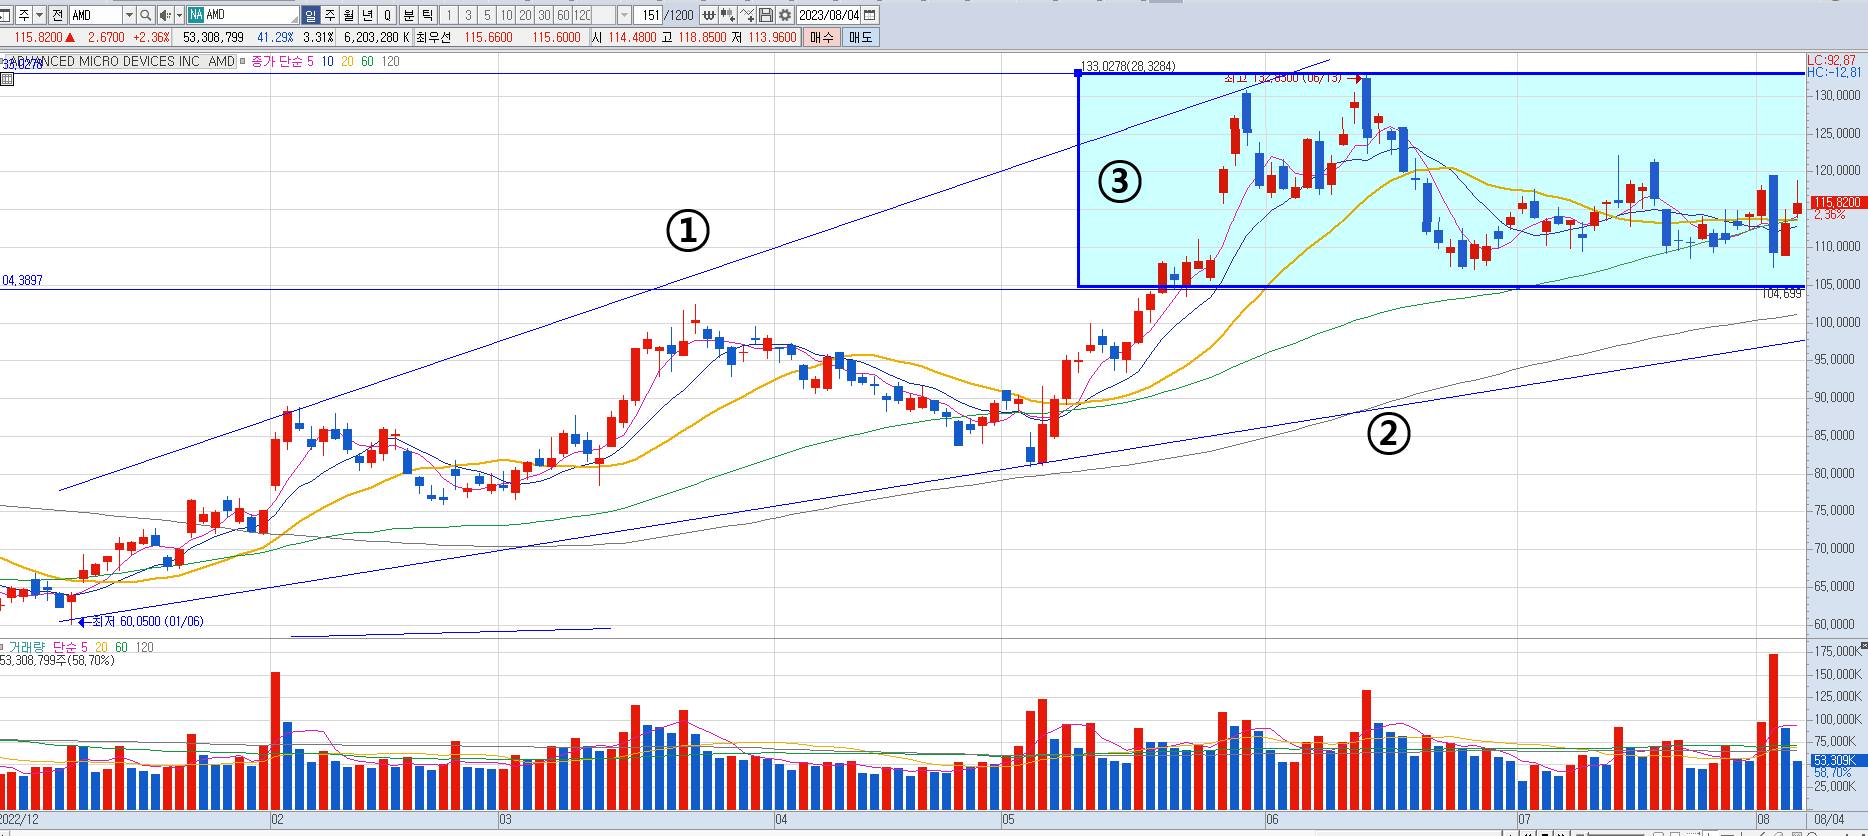Click the 08/04 date label on time axis
Image resolution: width=1868 pixels, height=836 pixels.
[x=1829, y=819]
